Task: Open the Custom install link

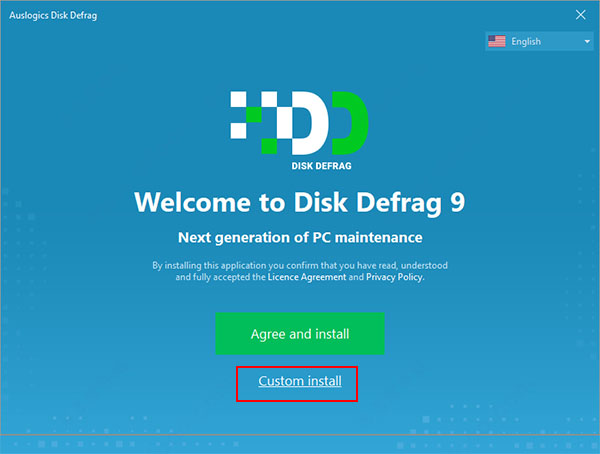Action: point(300,381)
